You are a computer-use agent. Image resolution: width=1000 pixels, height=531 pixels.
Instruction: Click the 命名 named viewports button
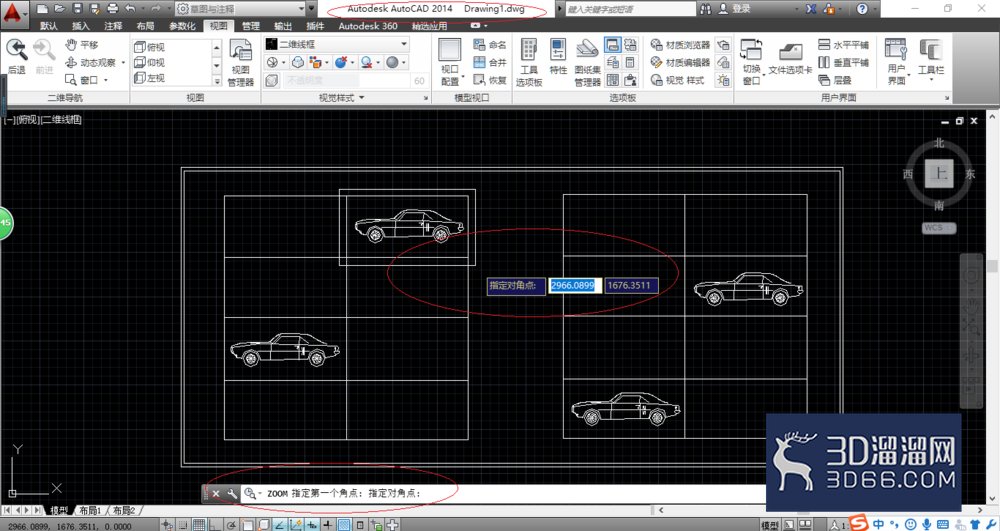tap(490, 45)
